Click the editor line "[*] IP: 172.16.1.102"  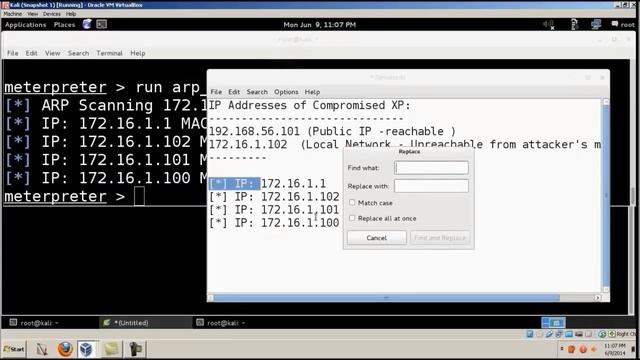pyautogui.click(x=274, y=197)
